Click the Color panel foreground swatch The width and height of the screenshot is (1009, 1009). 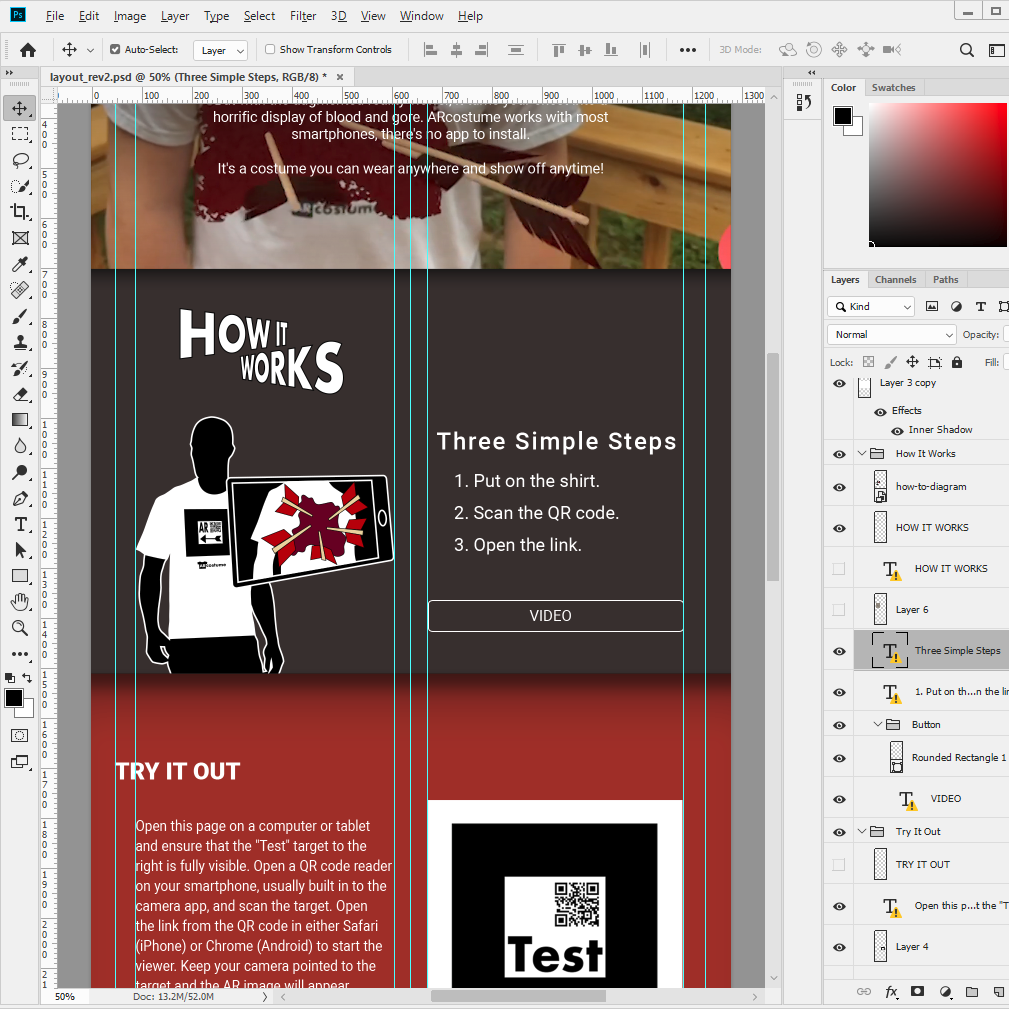(x=843, y=116)
